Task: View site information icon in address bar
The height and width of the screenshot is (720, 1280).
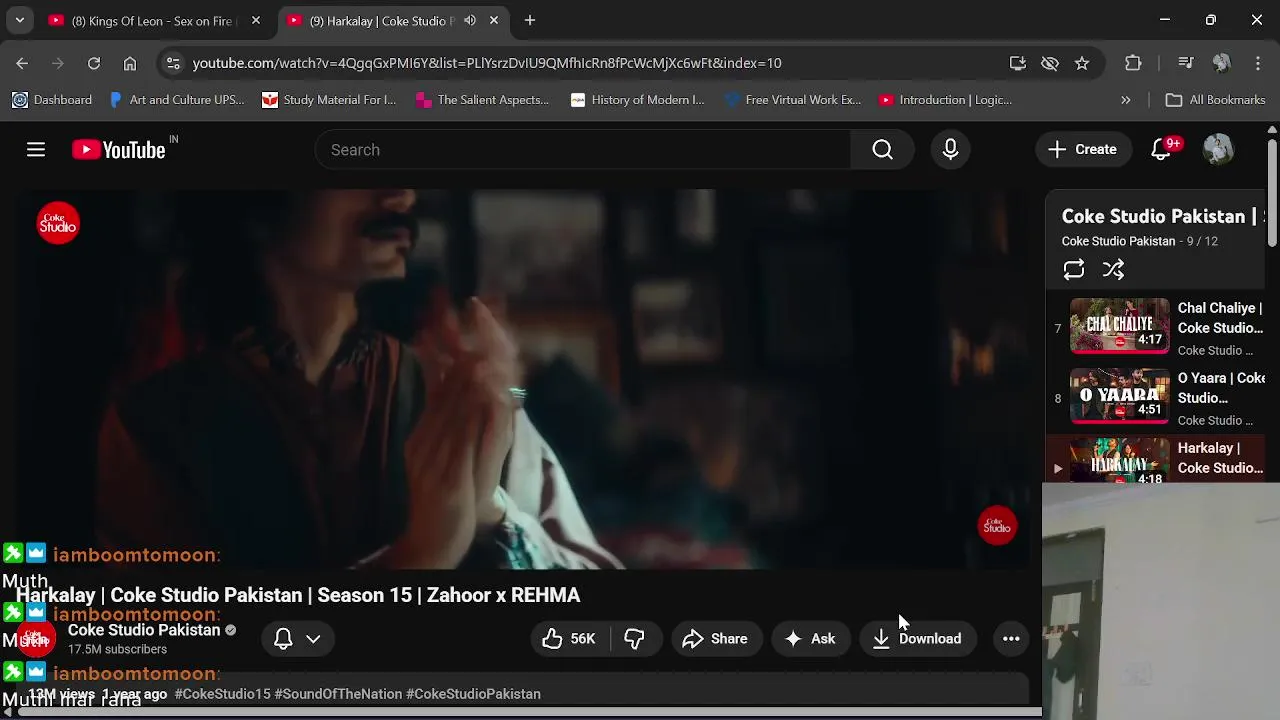Action: 173,63
